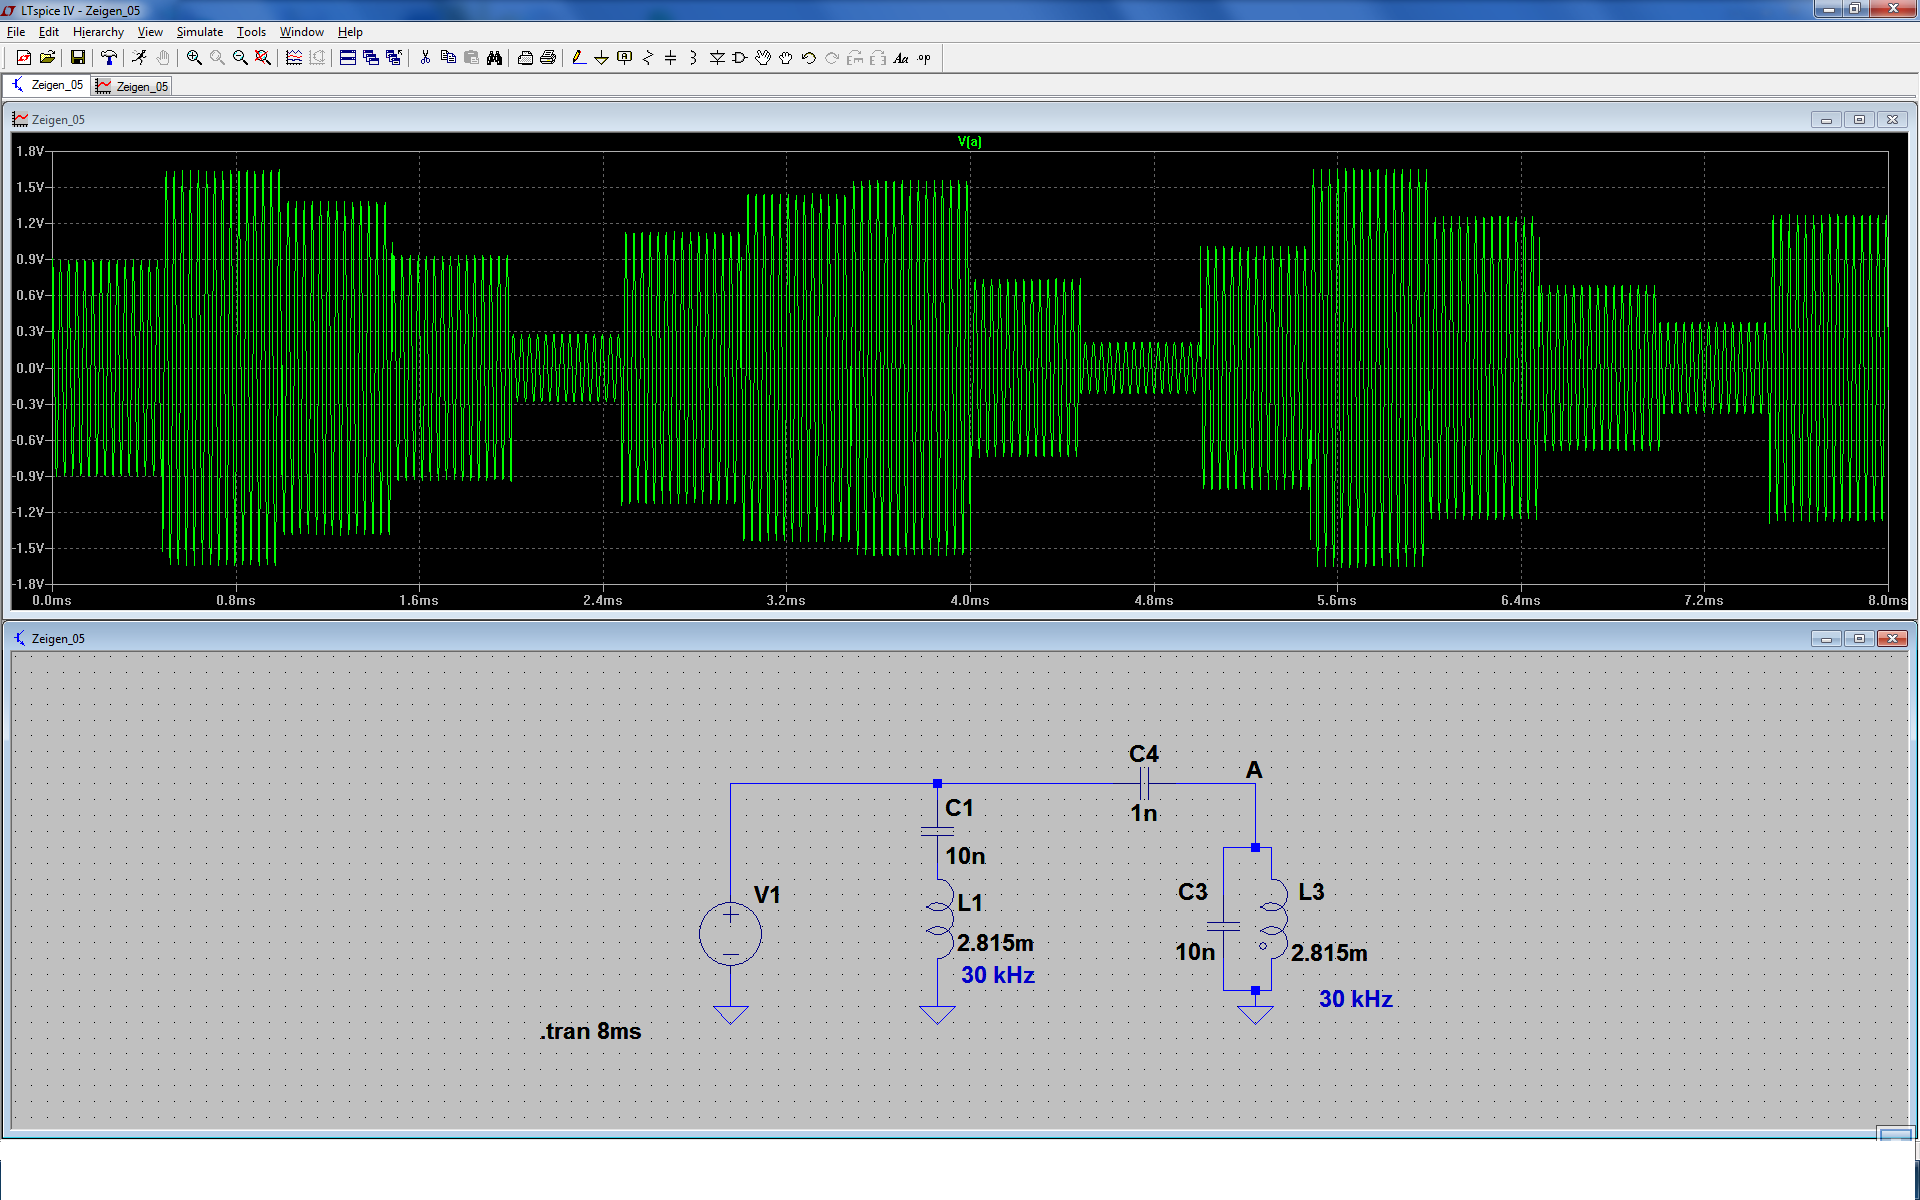Open the Hierarchy menu
This screenshot has width=1920, height=1200.
click(x=98, y=32)
